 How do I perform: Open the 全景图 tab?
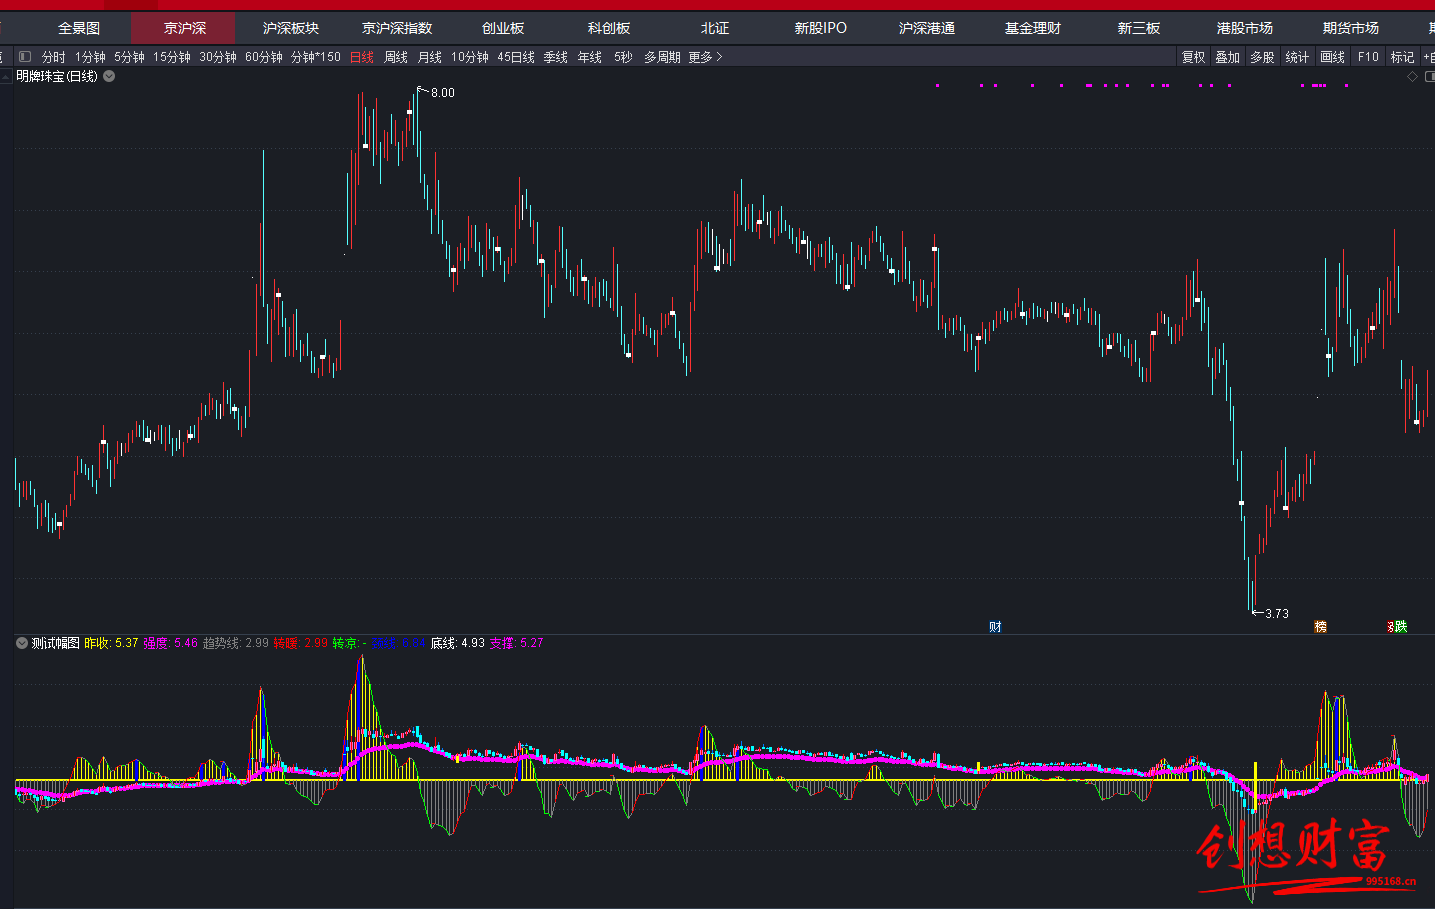[x=79, y=28]
